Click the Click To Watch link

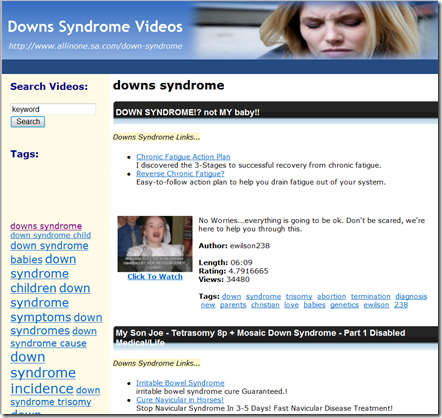pos(155,277)
